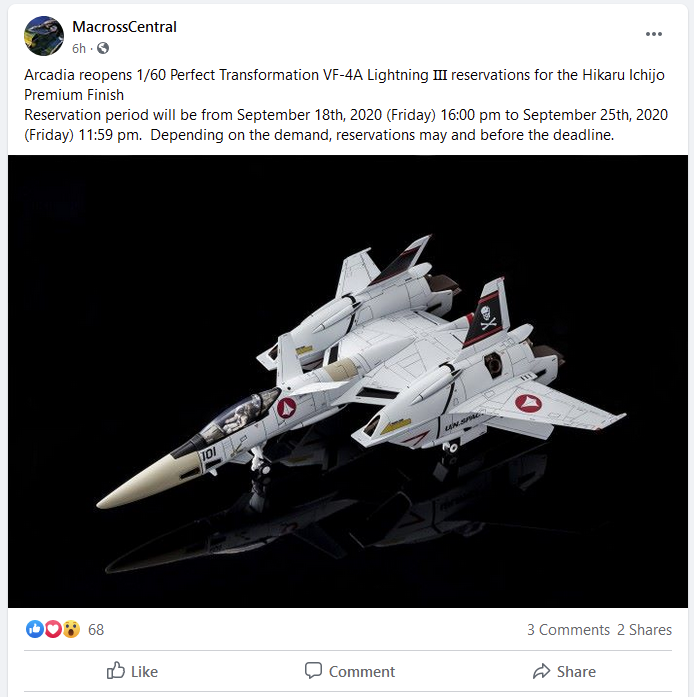
Task: Open the MacrossCentral profile picture
Action: [x=44, y=36]
